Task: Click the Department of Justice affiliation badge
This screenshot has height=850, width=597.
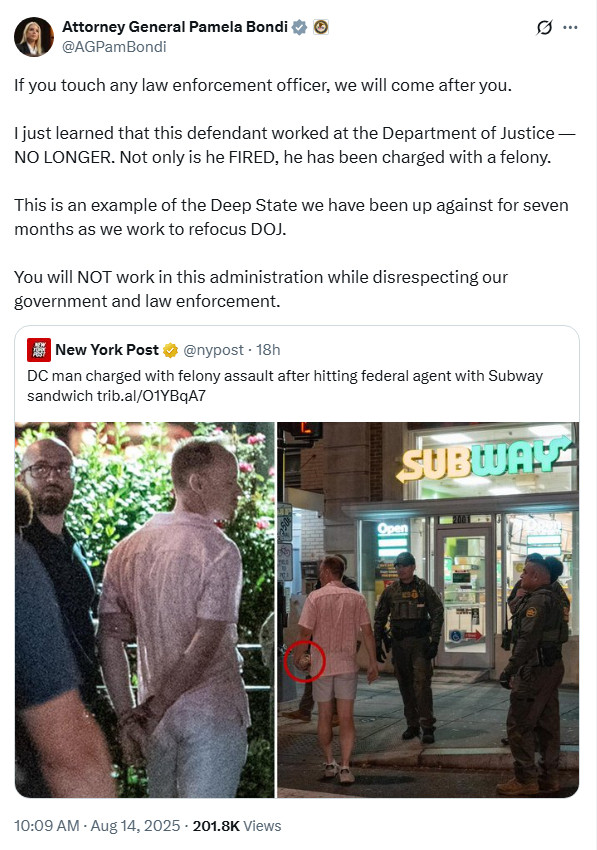Action: coord(321,27)
